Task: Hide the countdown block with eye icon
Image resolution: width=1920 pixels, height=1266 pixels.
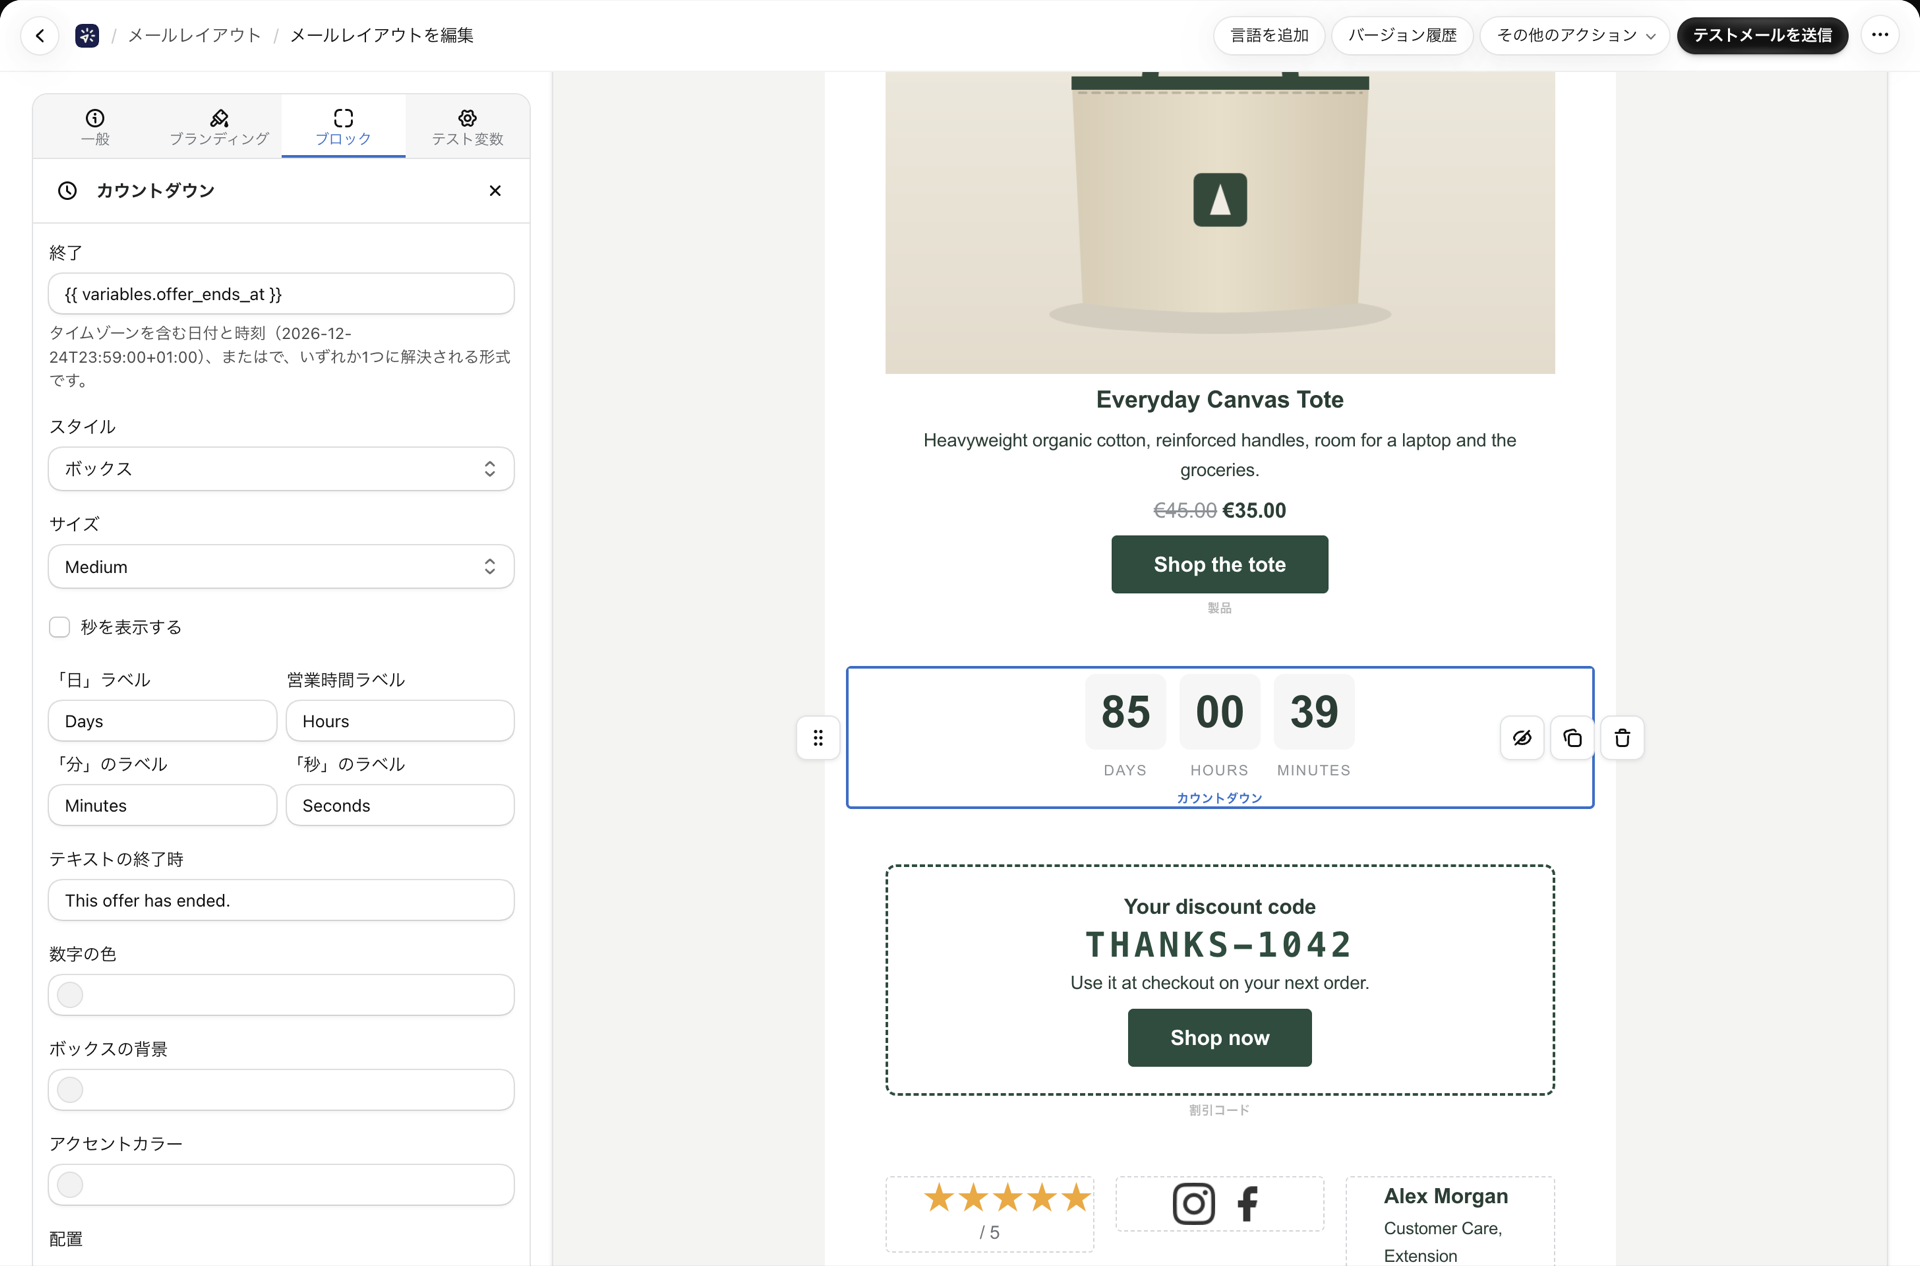Action: point(1522,738)
